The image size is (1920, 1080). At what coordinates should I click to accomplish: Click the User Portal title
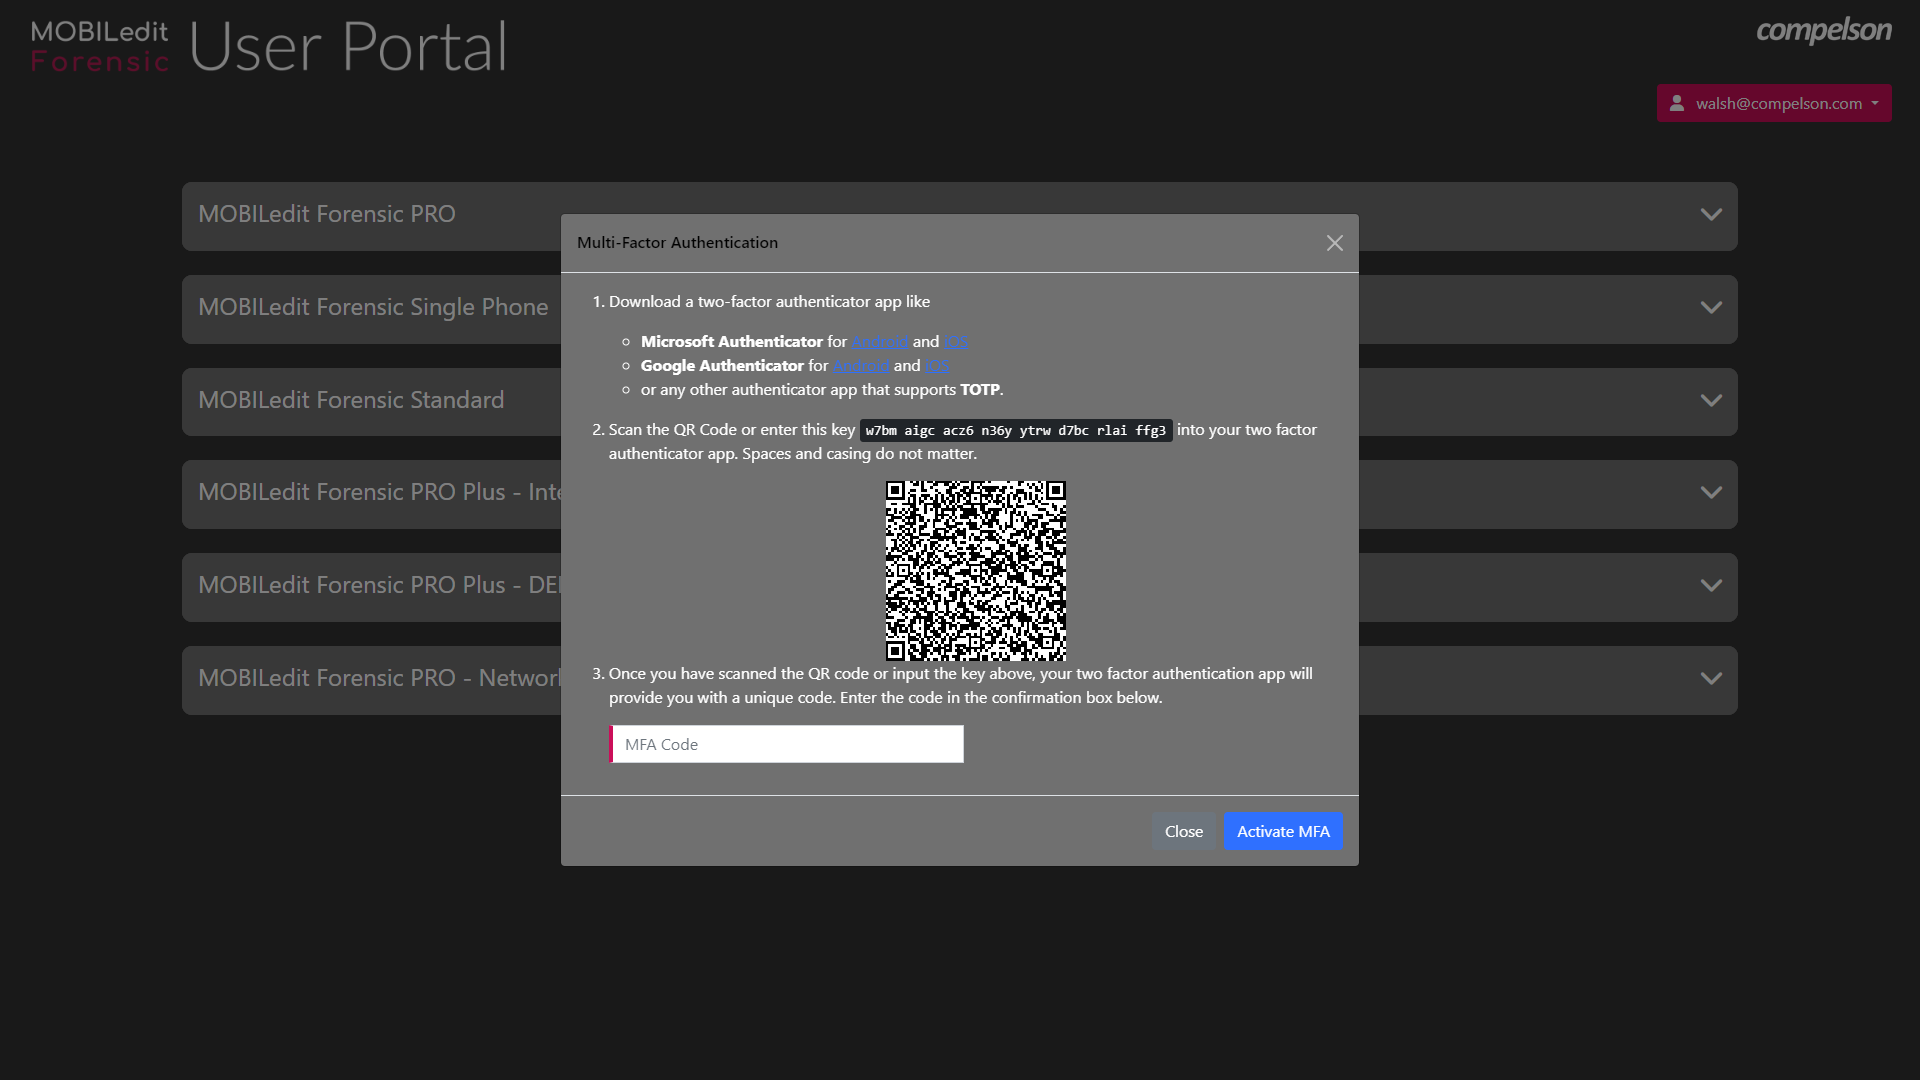348,47
